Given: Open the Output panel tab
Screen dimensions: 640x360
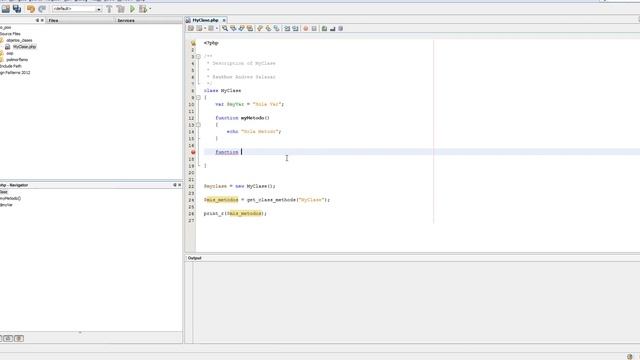Looking at the screenshot, I should coord(195,258).
